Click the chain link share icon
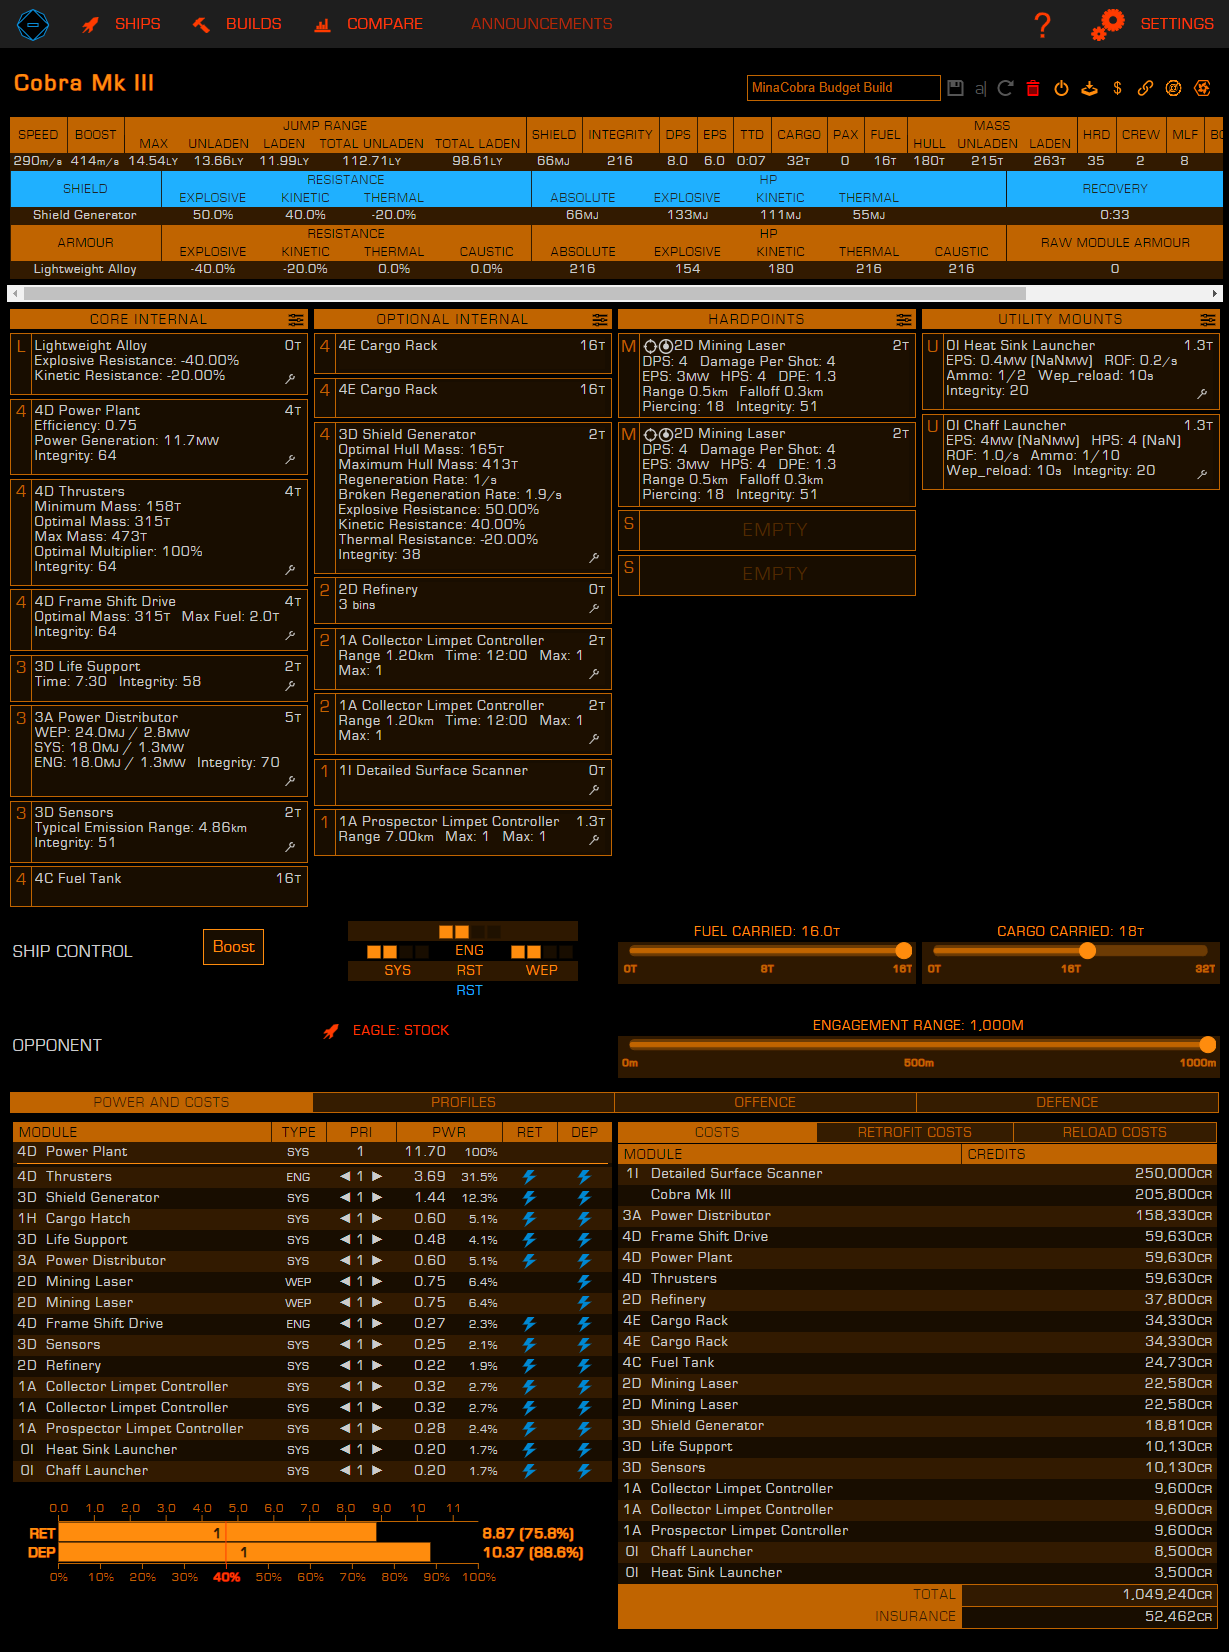This screenshot has width=1229, height=1652. pos(1145,88)
